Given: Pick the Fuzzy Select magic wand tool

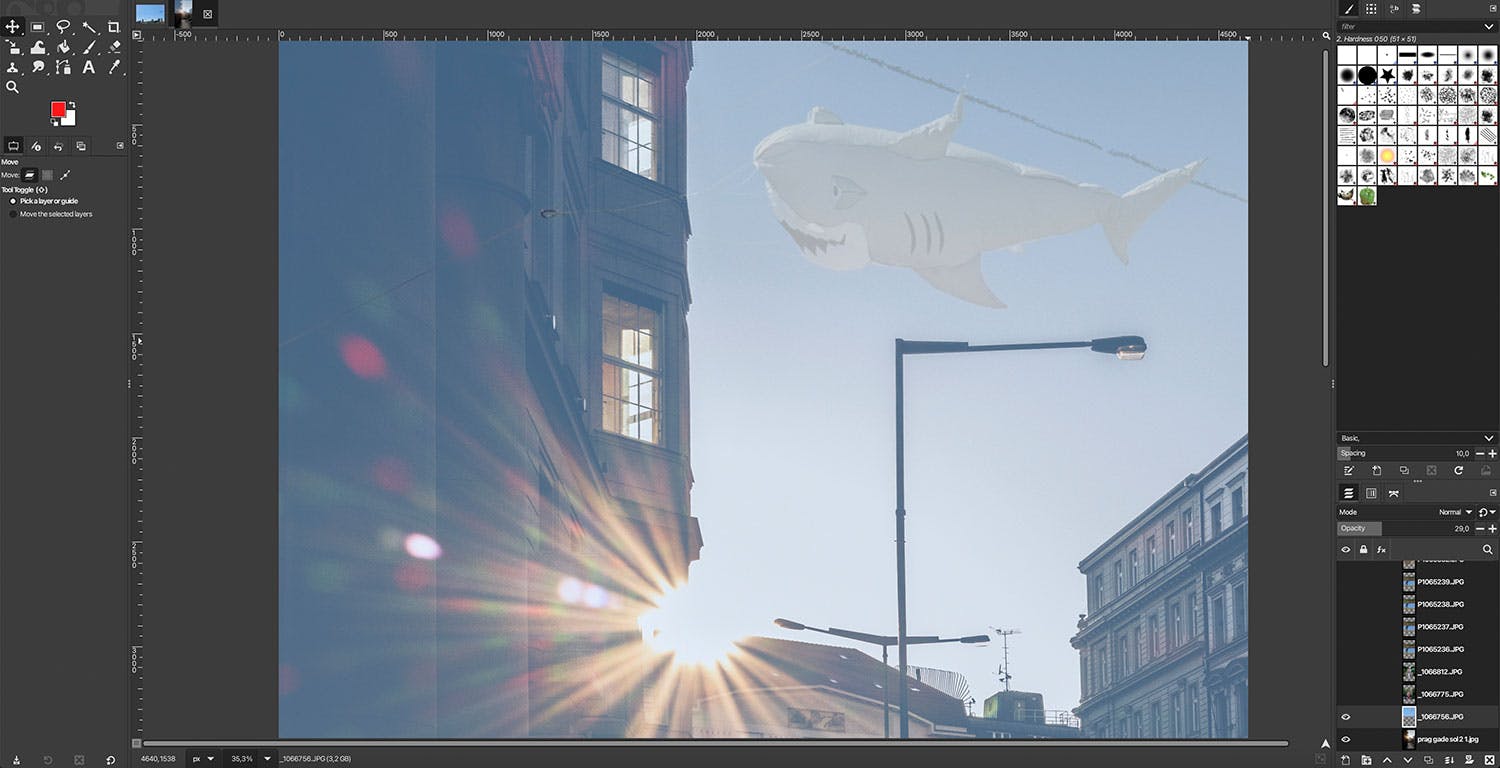Looking at the screenshot, I should point(89,27).
